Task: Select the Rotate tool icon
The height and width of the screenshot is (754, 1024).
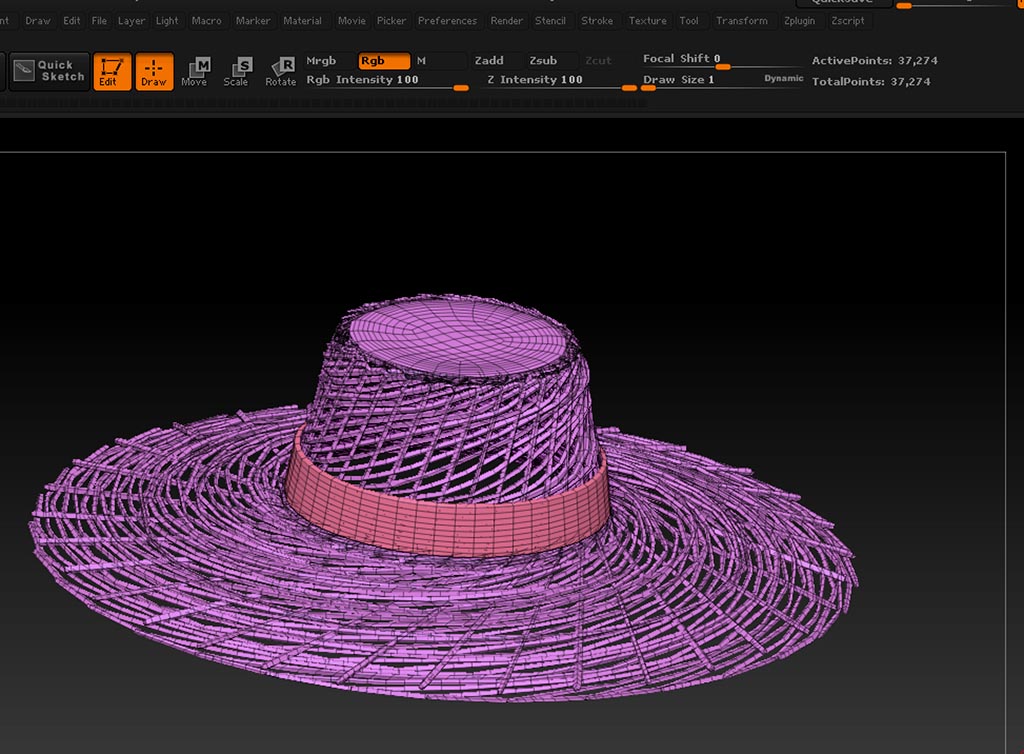Action: point(281,72)
